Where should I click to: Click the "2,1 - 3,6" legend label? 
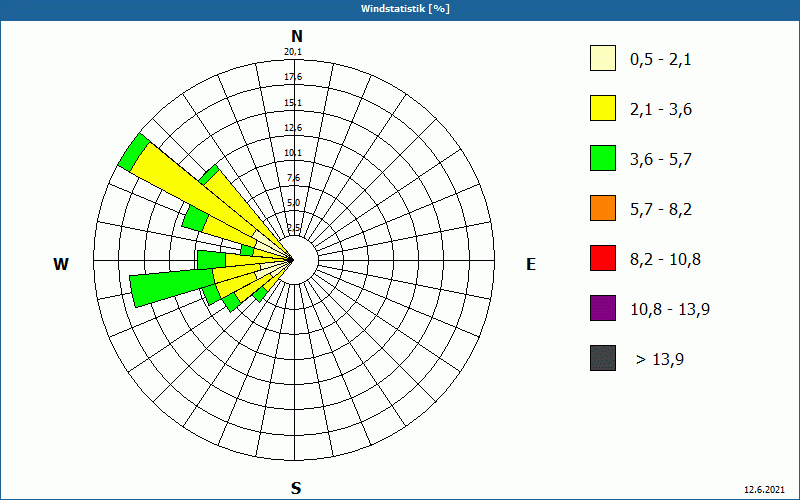click(661, 110)
